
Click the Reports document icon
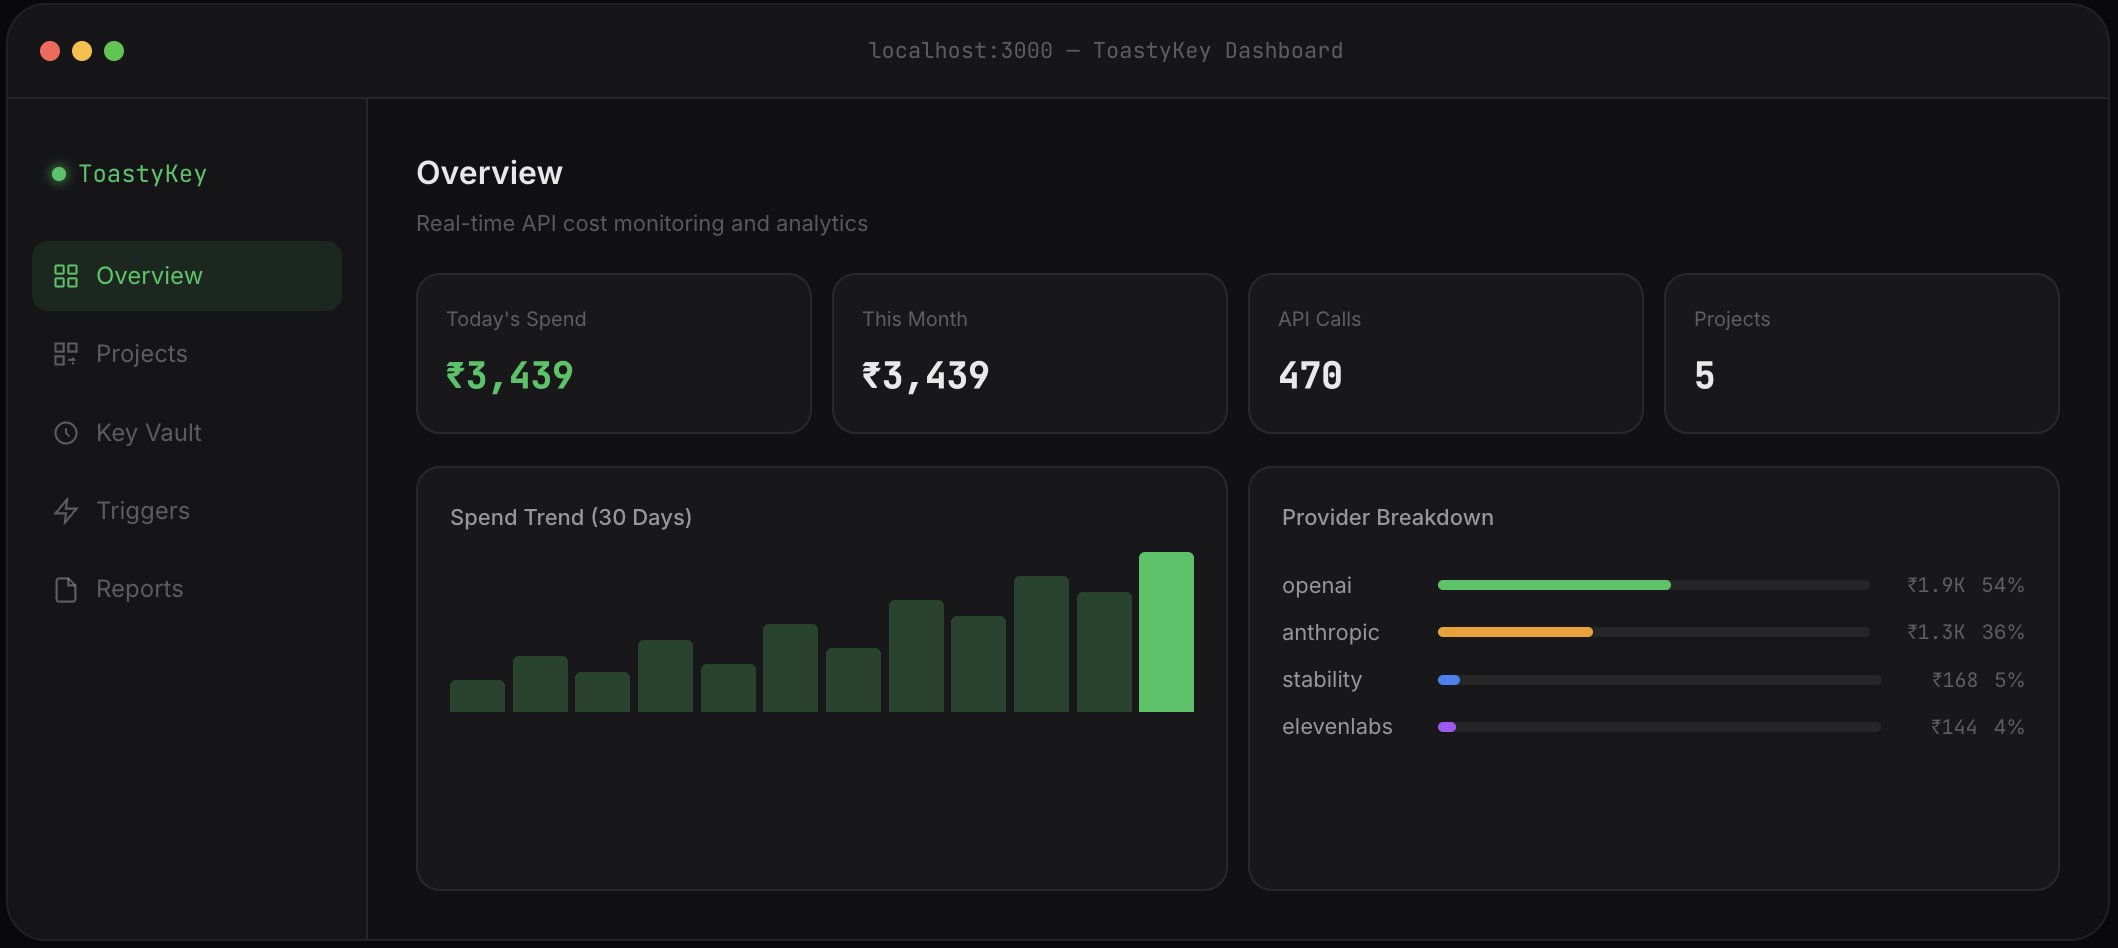[66, 590]
